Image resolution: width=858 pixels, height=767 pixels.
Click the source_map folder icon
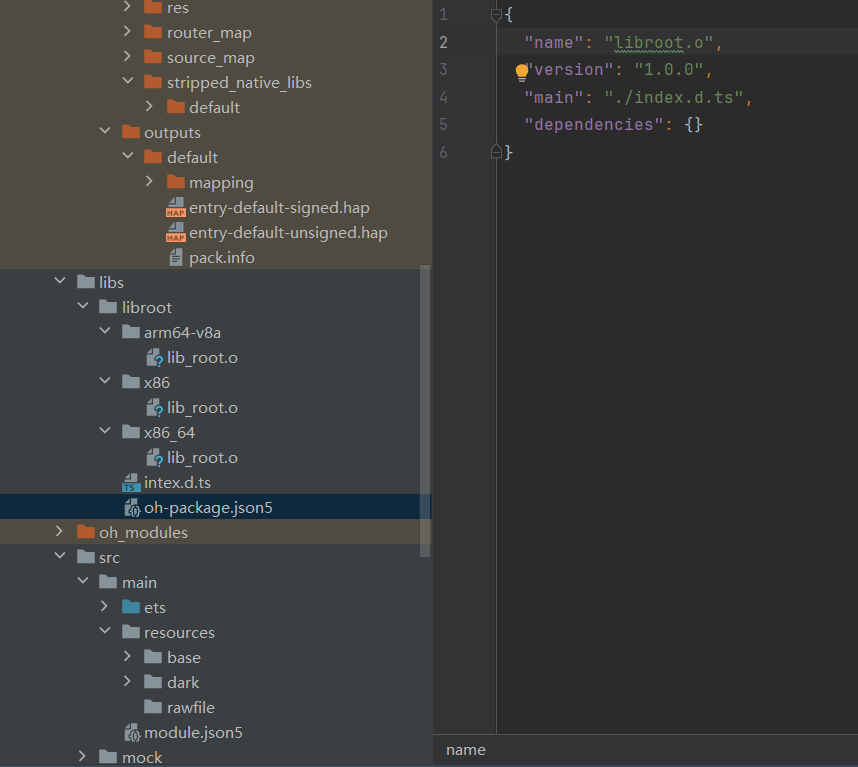(x=153, y=57)
